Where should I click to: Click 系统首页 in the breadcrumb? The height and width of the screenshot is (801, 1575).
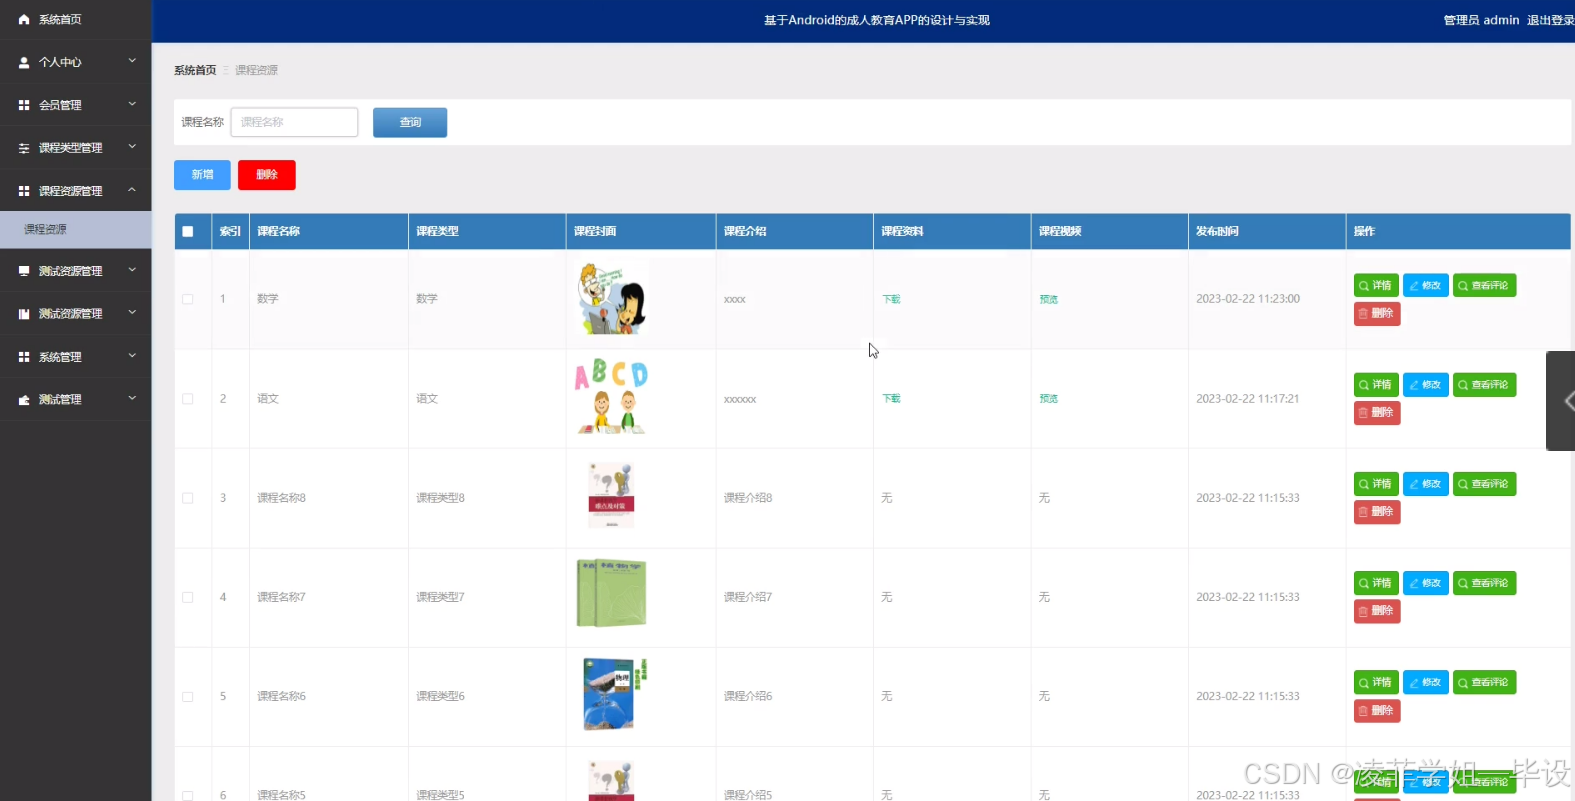[195, 70]
